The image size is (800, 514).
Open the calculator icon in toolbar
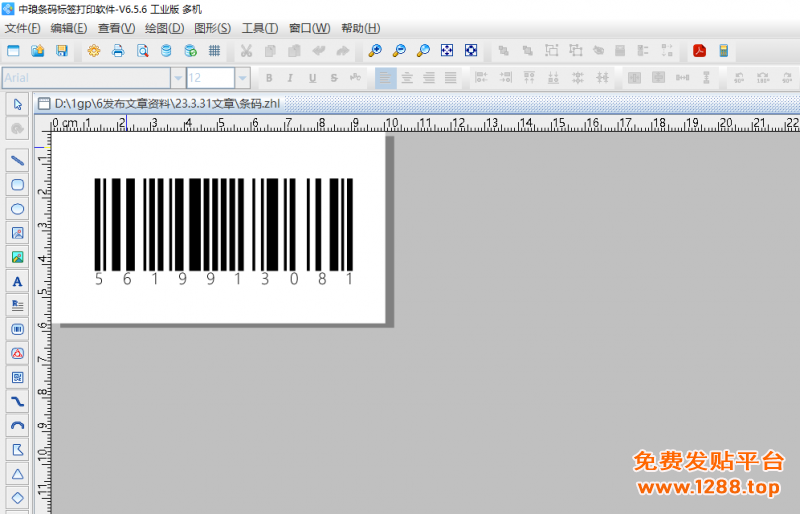tap(723, 51)
